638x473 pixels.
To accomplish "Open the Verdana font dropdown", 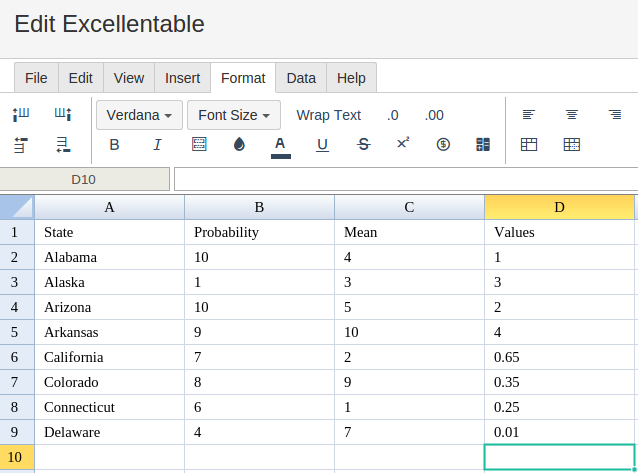I will pos(139,115).
